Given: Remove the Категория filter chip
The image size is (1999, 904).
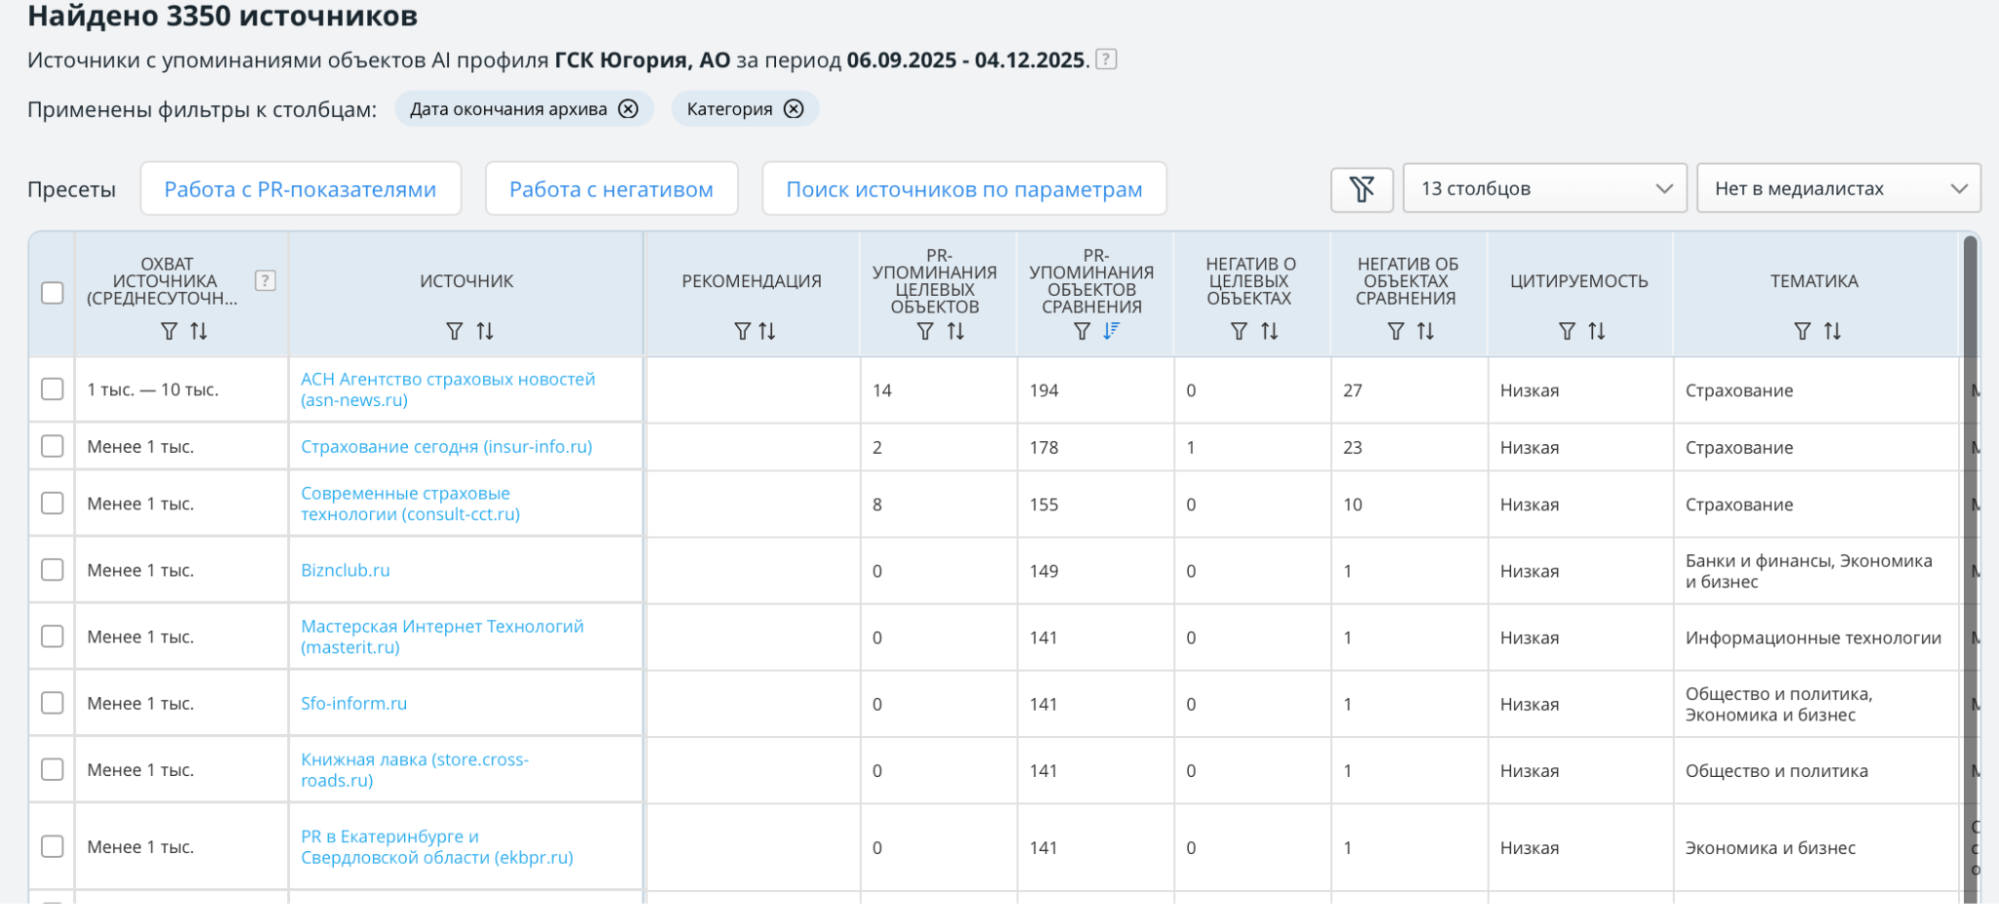Looking at the screenshot, I should coord(793,109).
